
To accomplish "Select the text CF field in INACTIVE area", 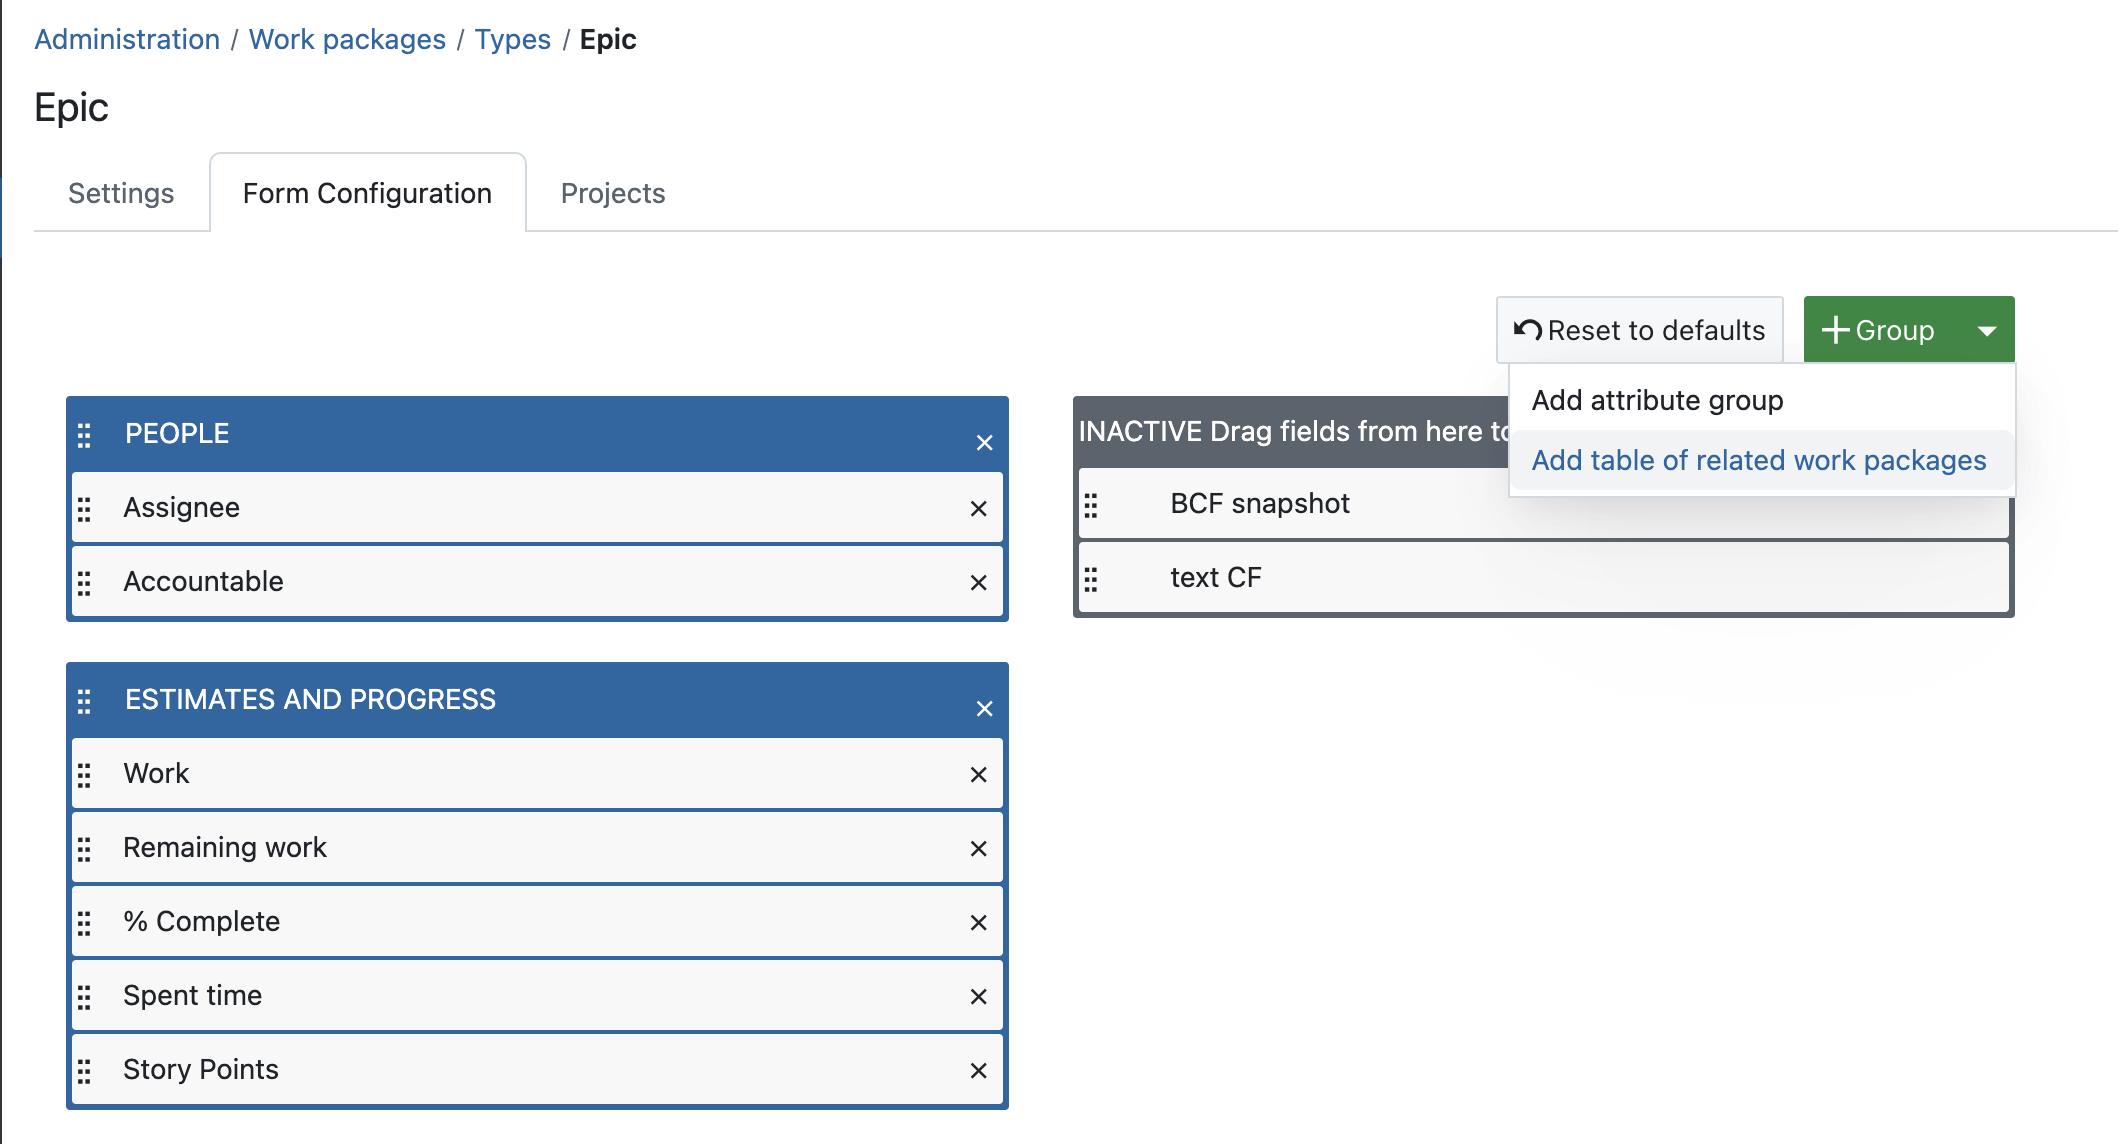I will [x=1216, y=577].
